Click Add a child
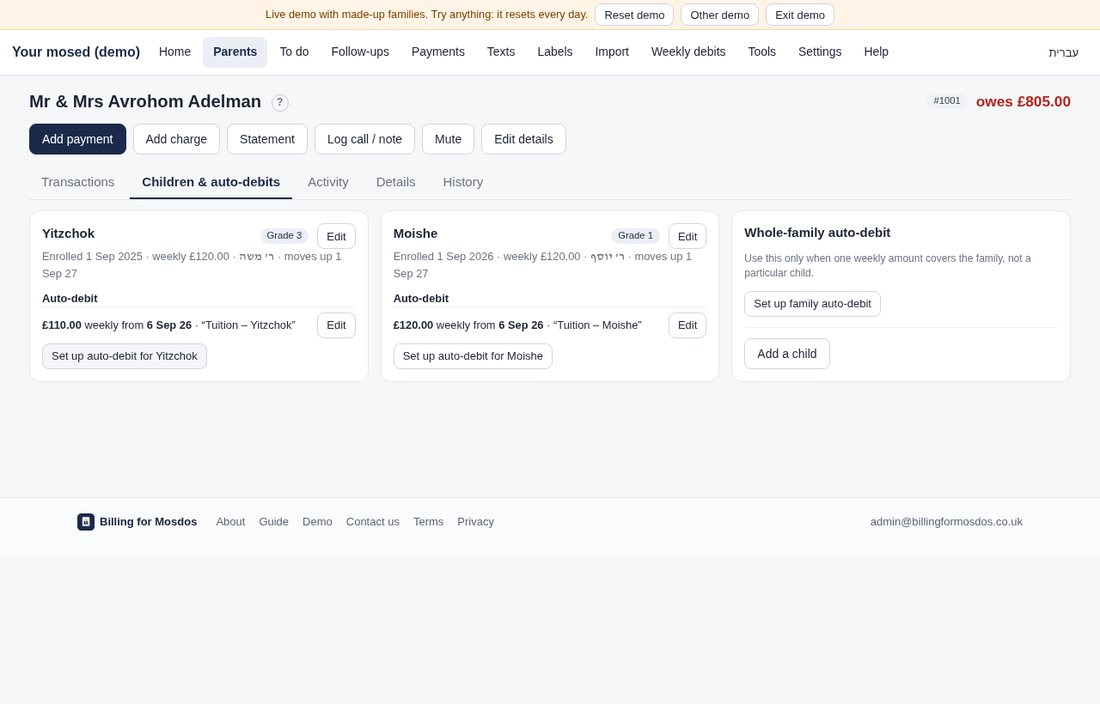The width and height of the screenshot is (1100, 704). (787, 354)
